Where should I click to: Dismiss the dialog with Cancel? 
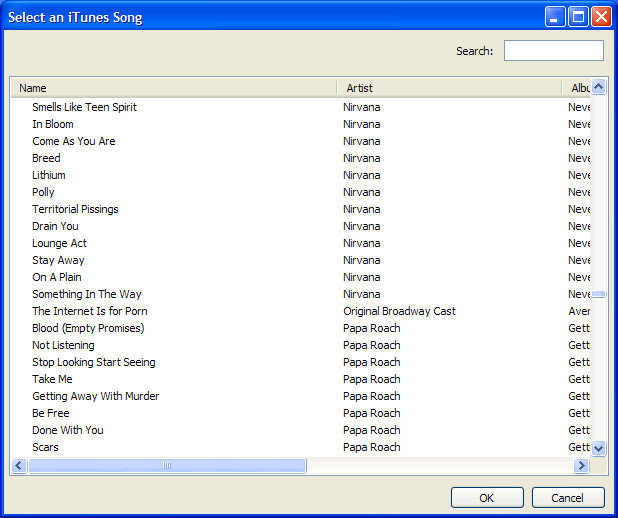[568, 498]
